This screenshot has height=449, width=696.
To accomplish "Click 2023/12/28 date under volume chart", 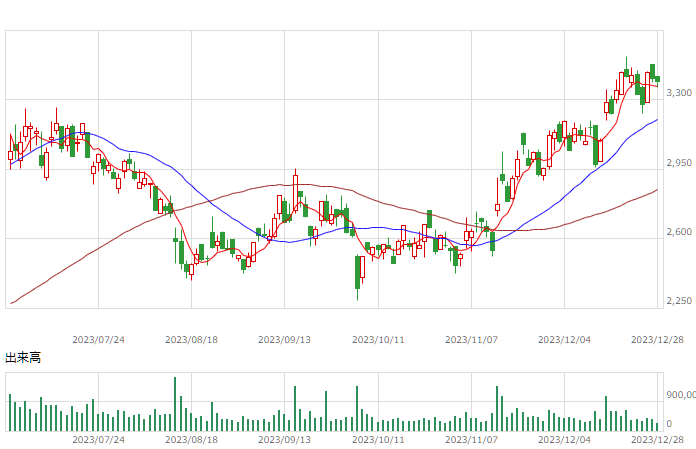I will pos(657,440).
